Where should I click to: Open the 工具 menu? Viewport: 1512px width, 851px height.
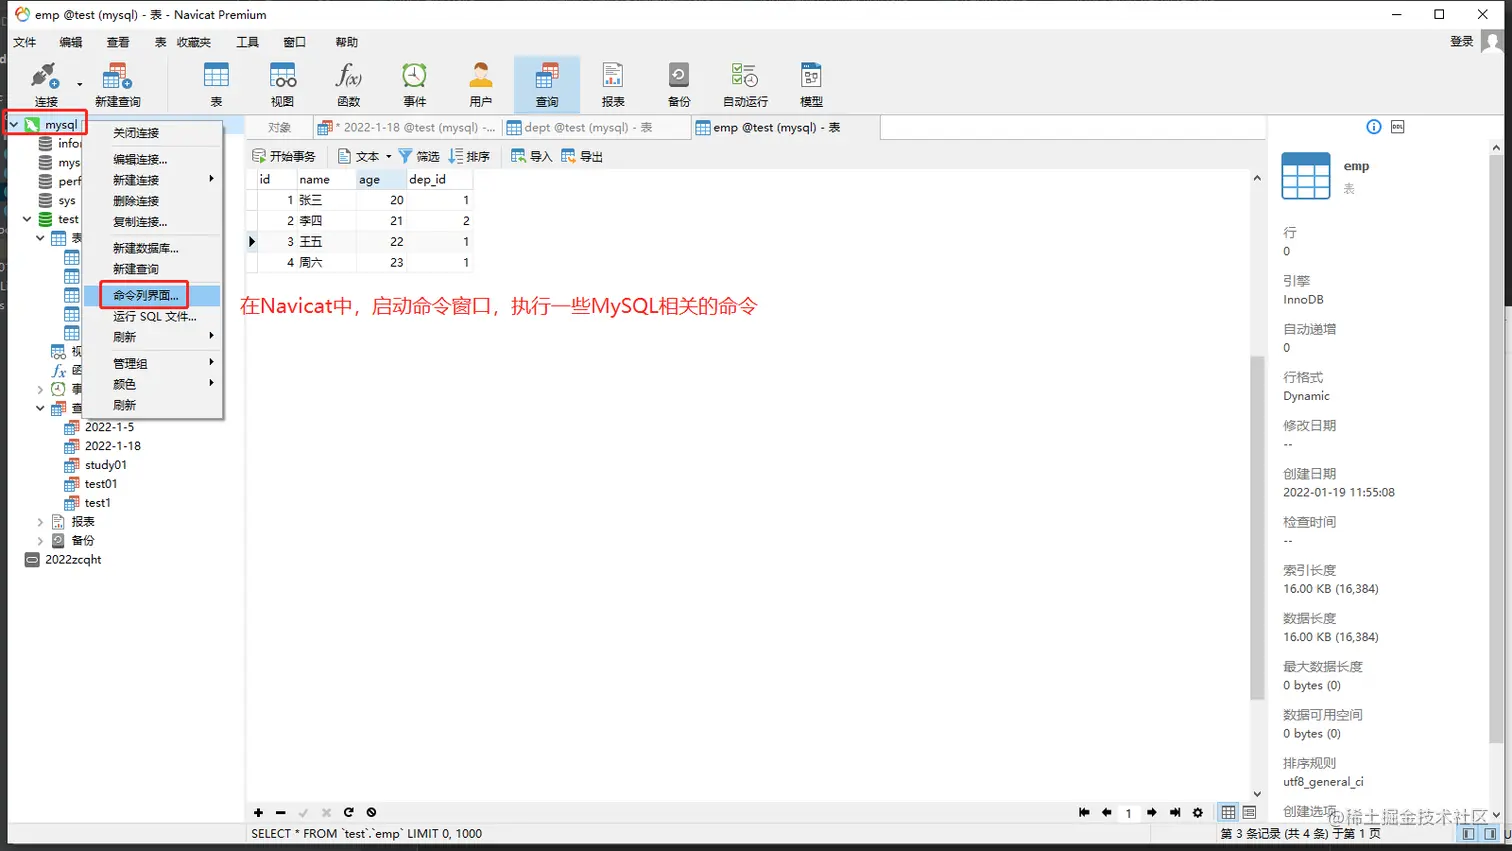[248, 42]
